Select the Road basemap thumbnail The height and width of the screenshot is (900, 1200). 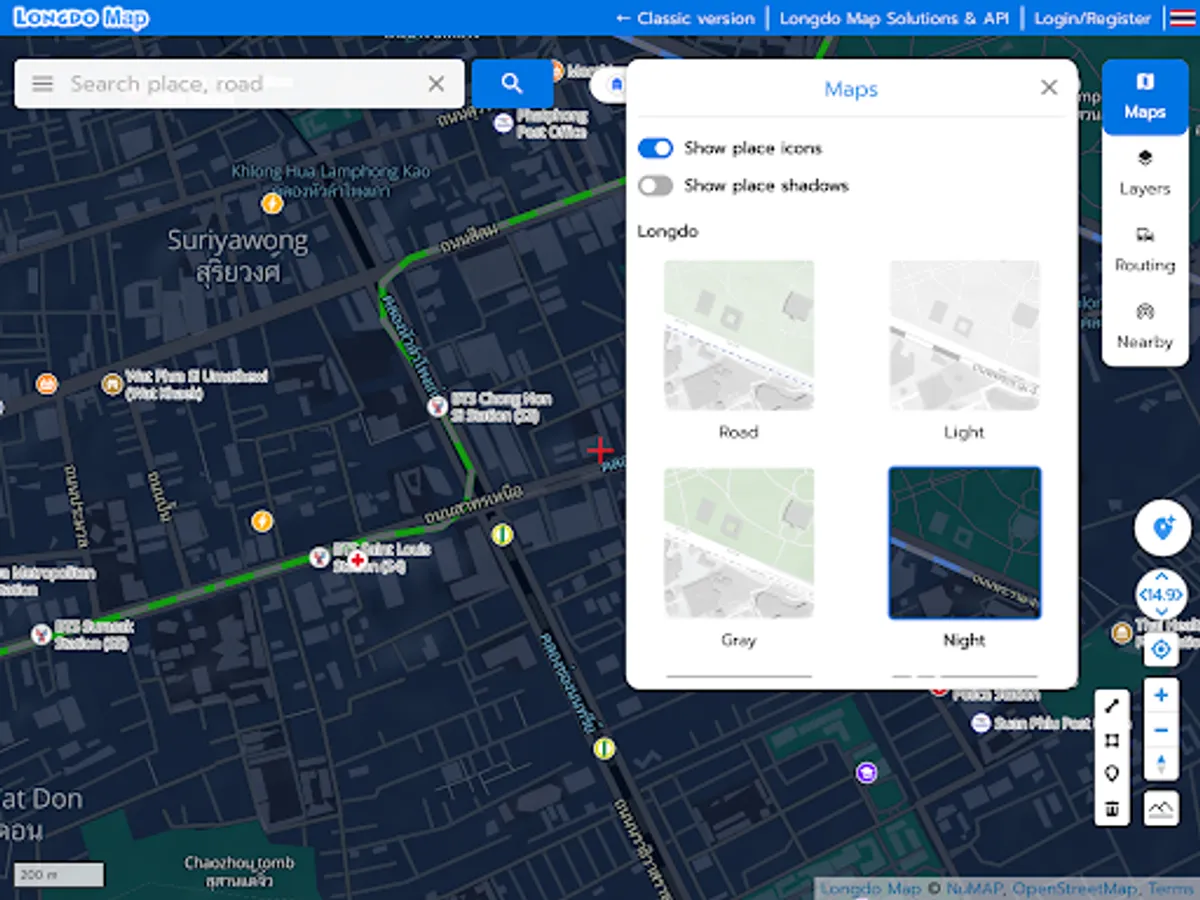tap(739, 335)
